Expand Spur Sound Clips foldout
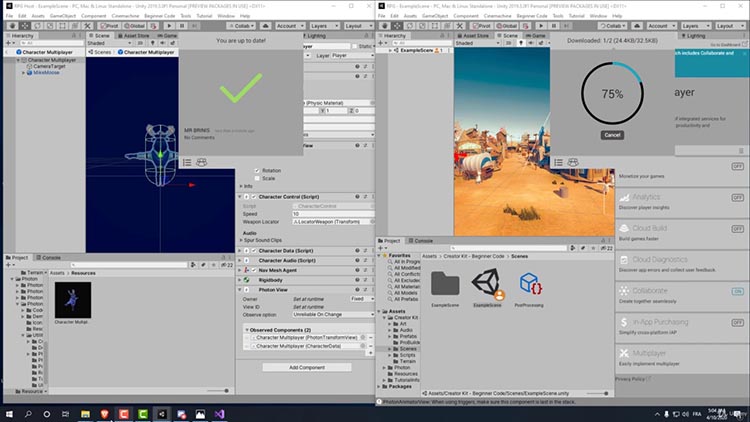Viewport: 750px width, 422px height. (x=241, y=240)
